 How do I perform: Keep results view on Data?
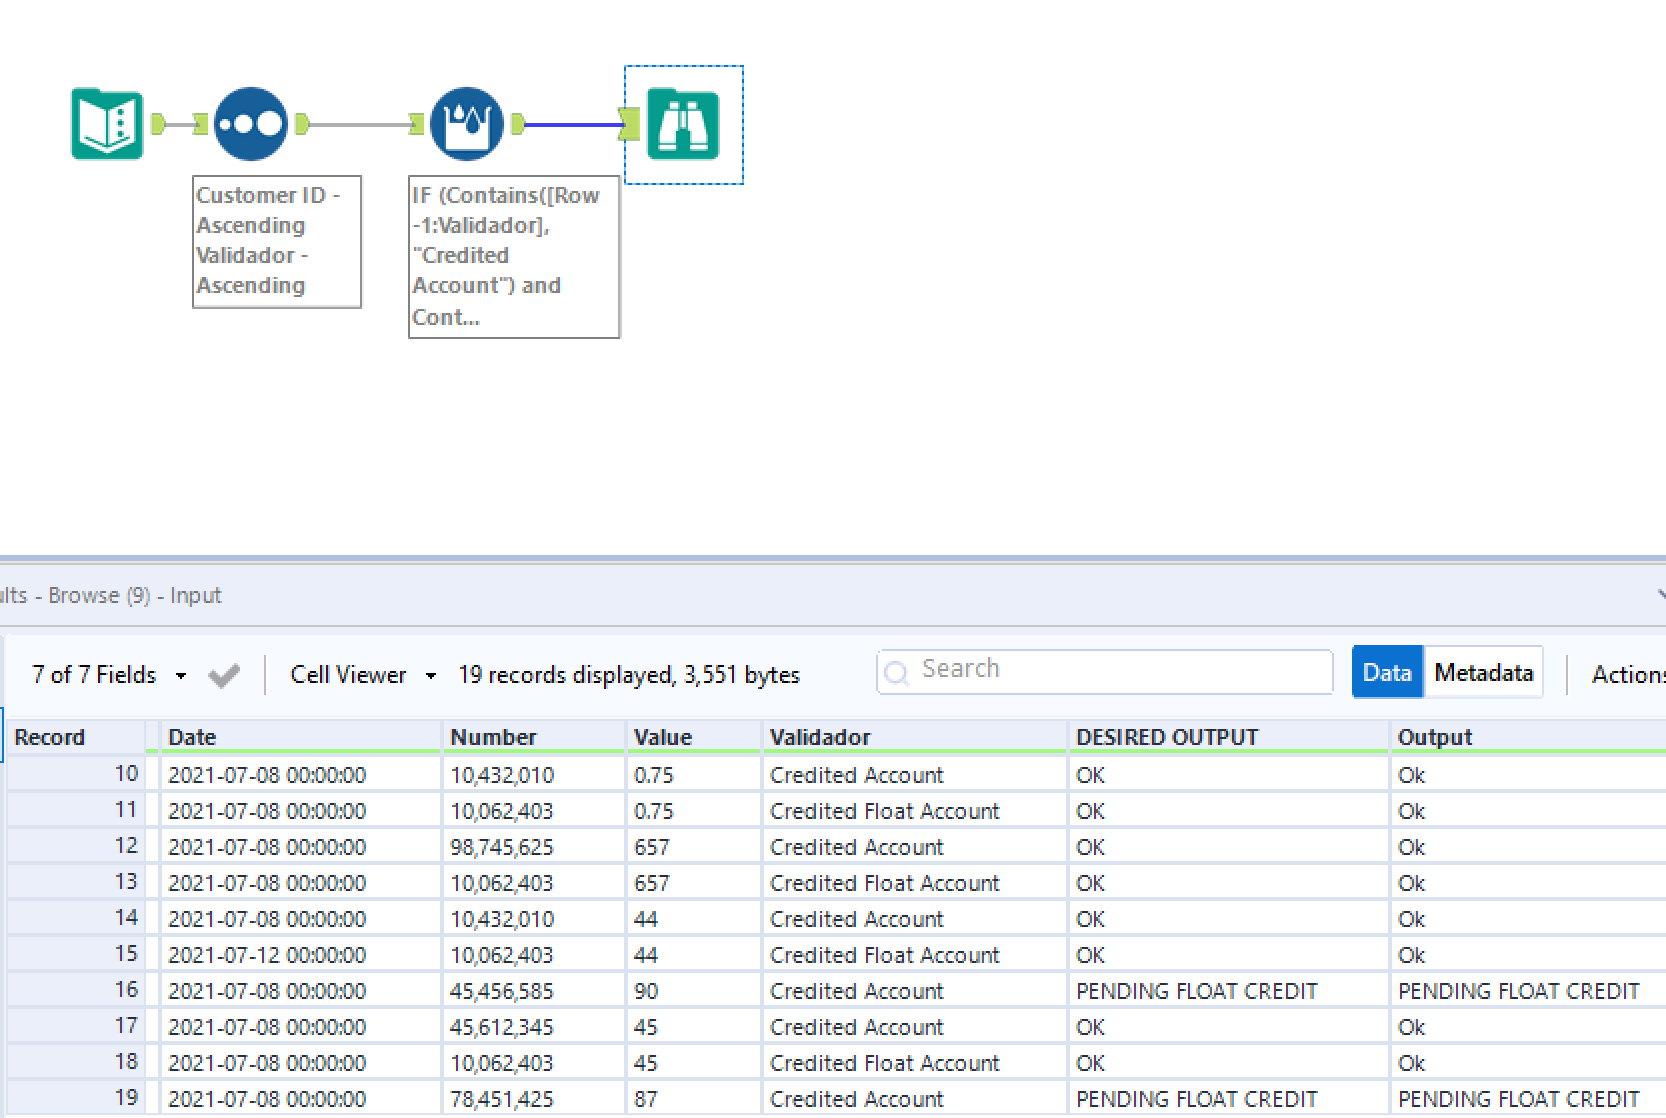pos(1387,672)
